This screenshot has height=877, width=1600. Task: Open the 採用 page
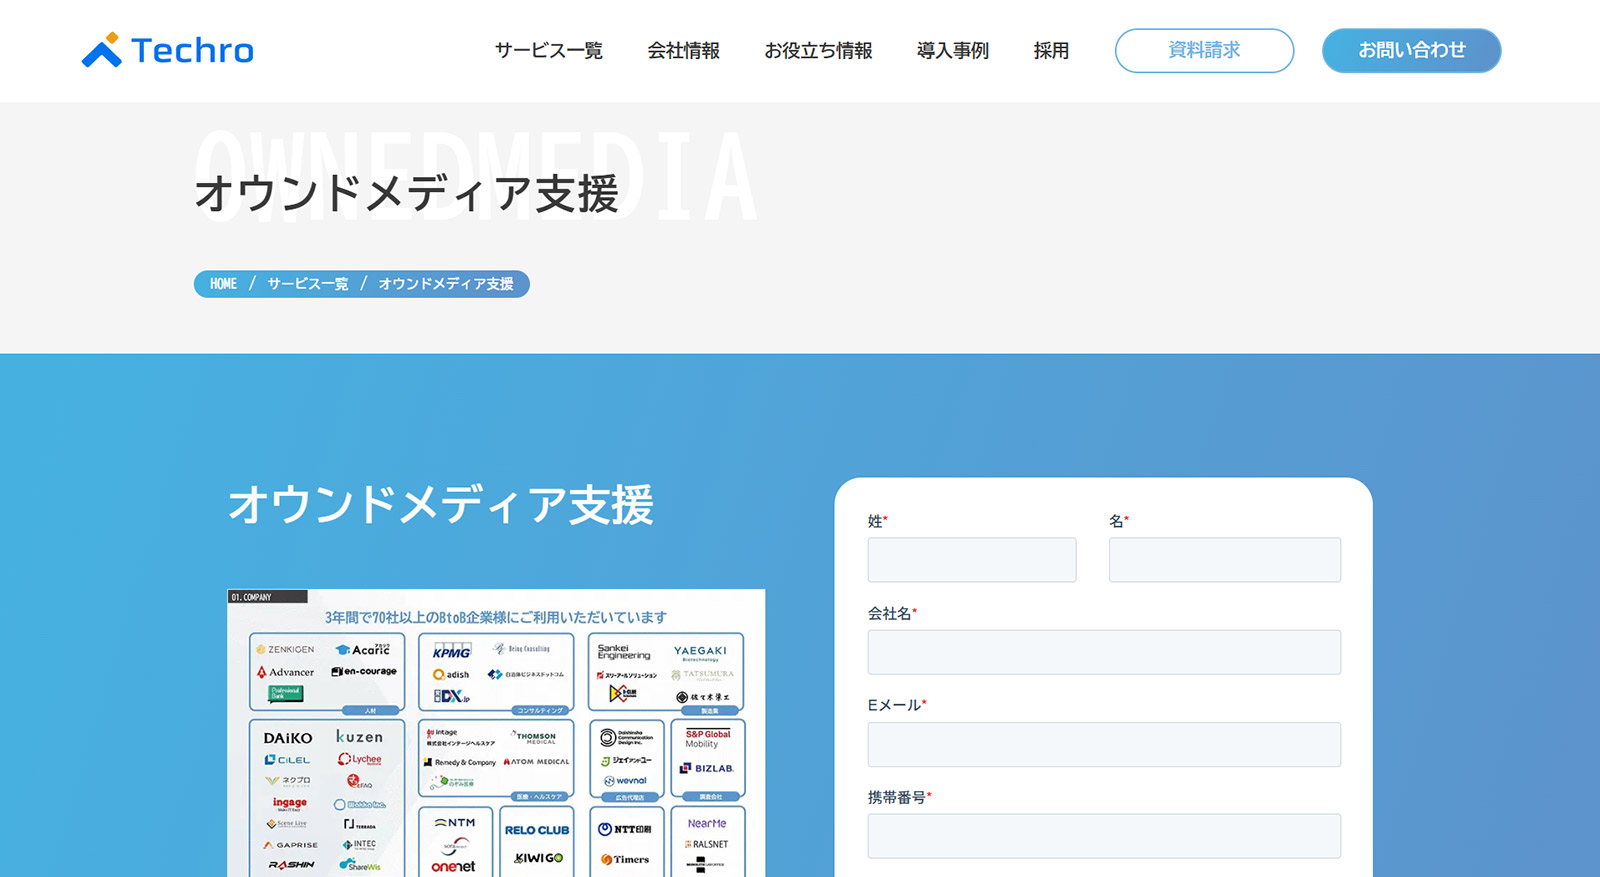1051,50
